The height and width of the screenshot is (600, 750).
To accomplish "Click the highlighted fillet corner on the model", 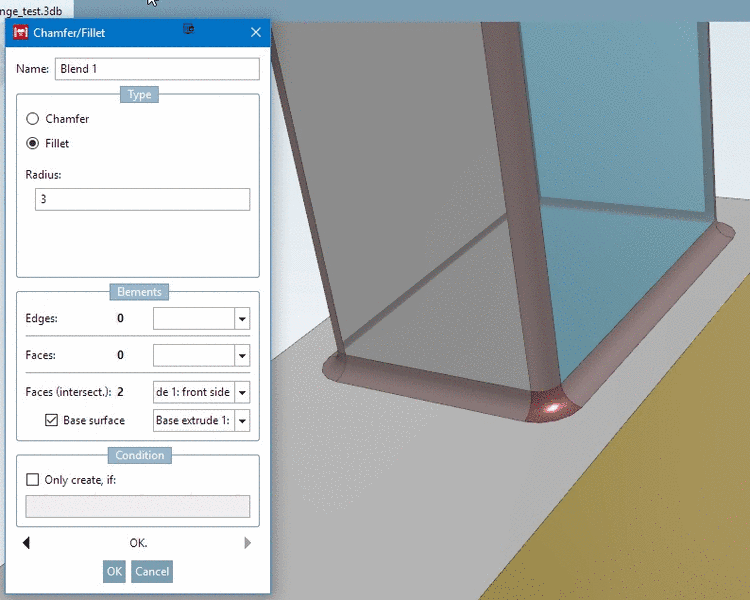I will [x=551, y=406].
